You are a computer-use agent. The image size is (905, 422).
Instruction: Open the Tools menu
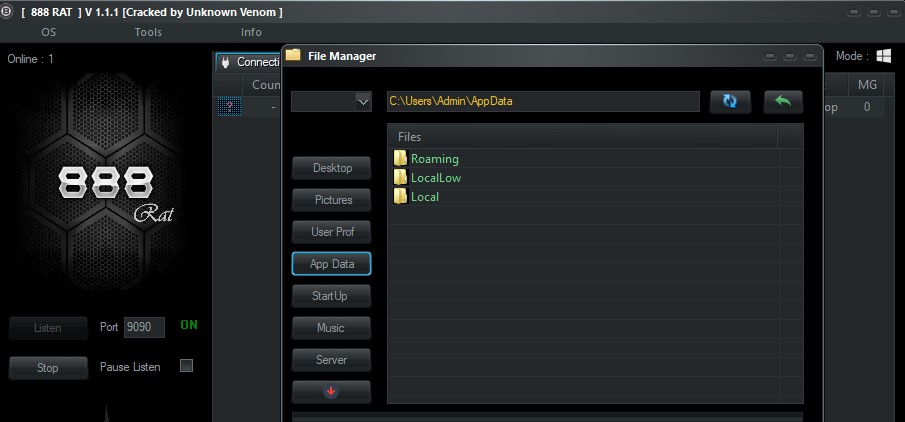[148, 32]
